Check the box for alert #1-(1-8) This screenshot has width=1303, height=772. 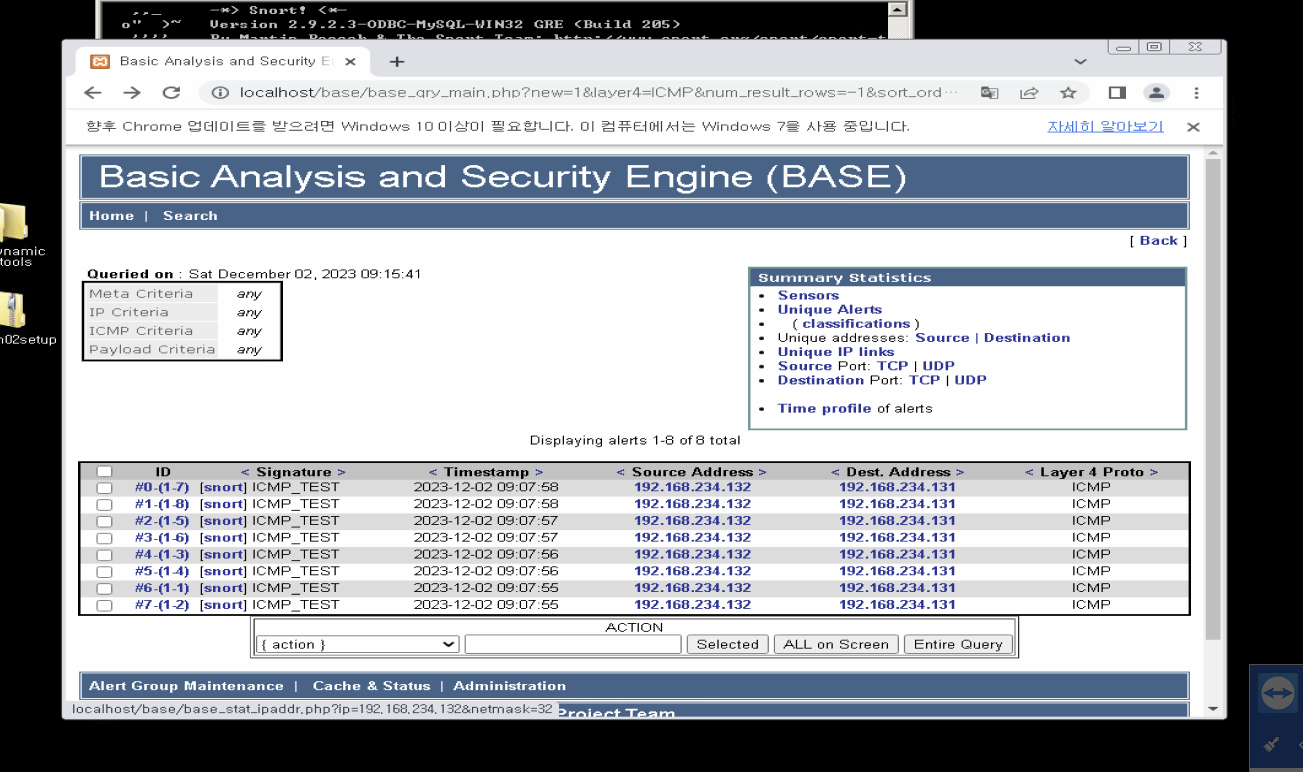click(104, 505)
